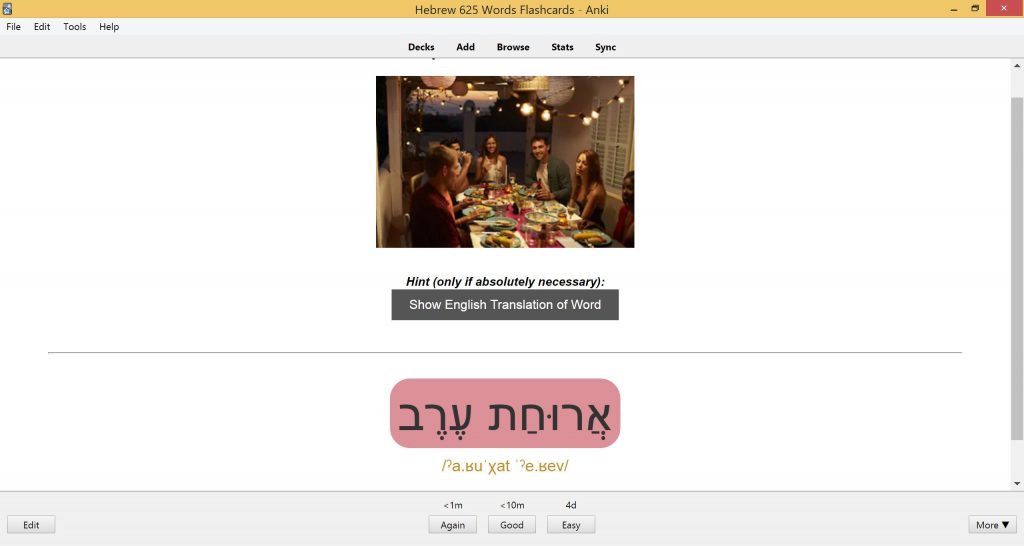The width and height of the screenshot is (1024, 546).
Task: Open the More dropdown menu
Action: click(992, 524)
